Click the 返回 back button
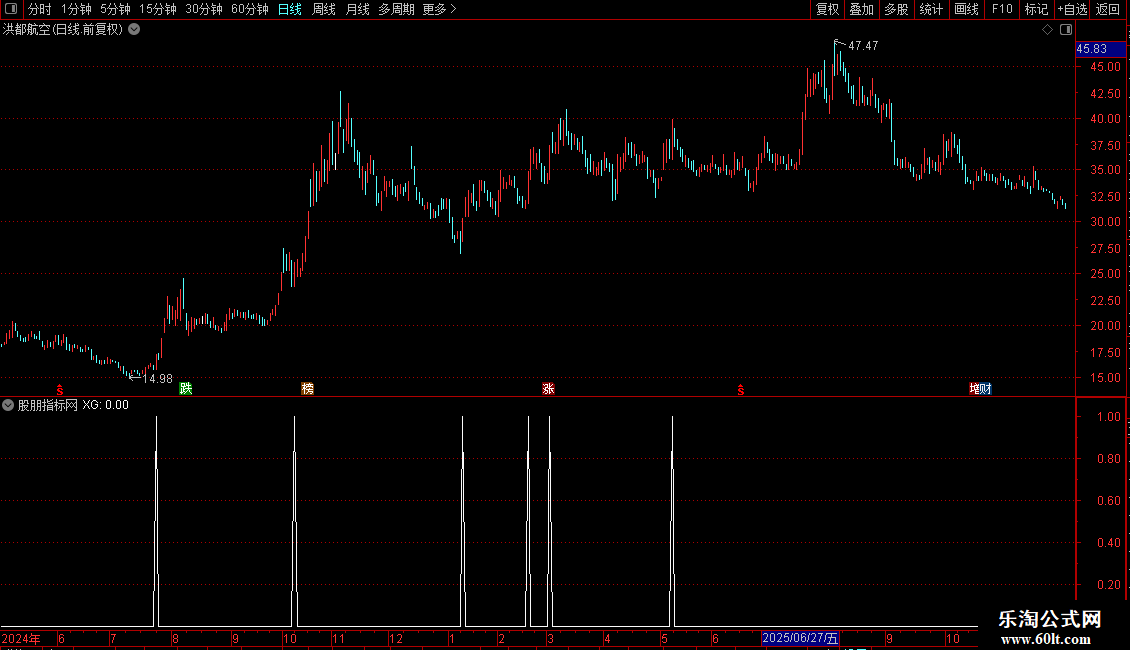 tap(1108, 9)
